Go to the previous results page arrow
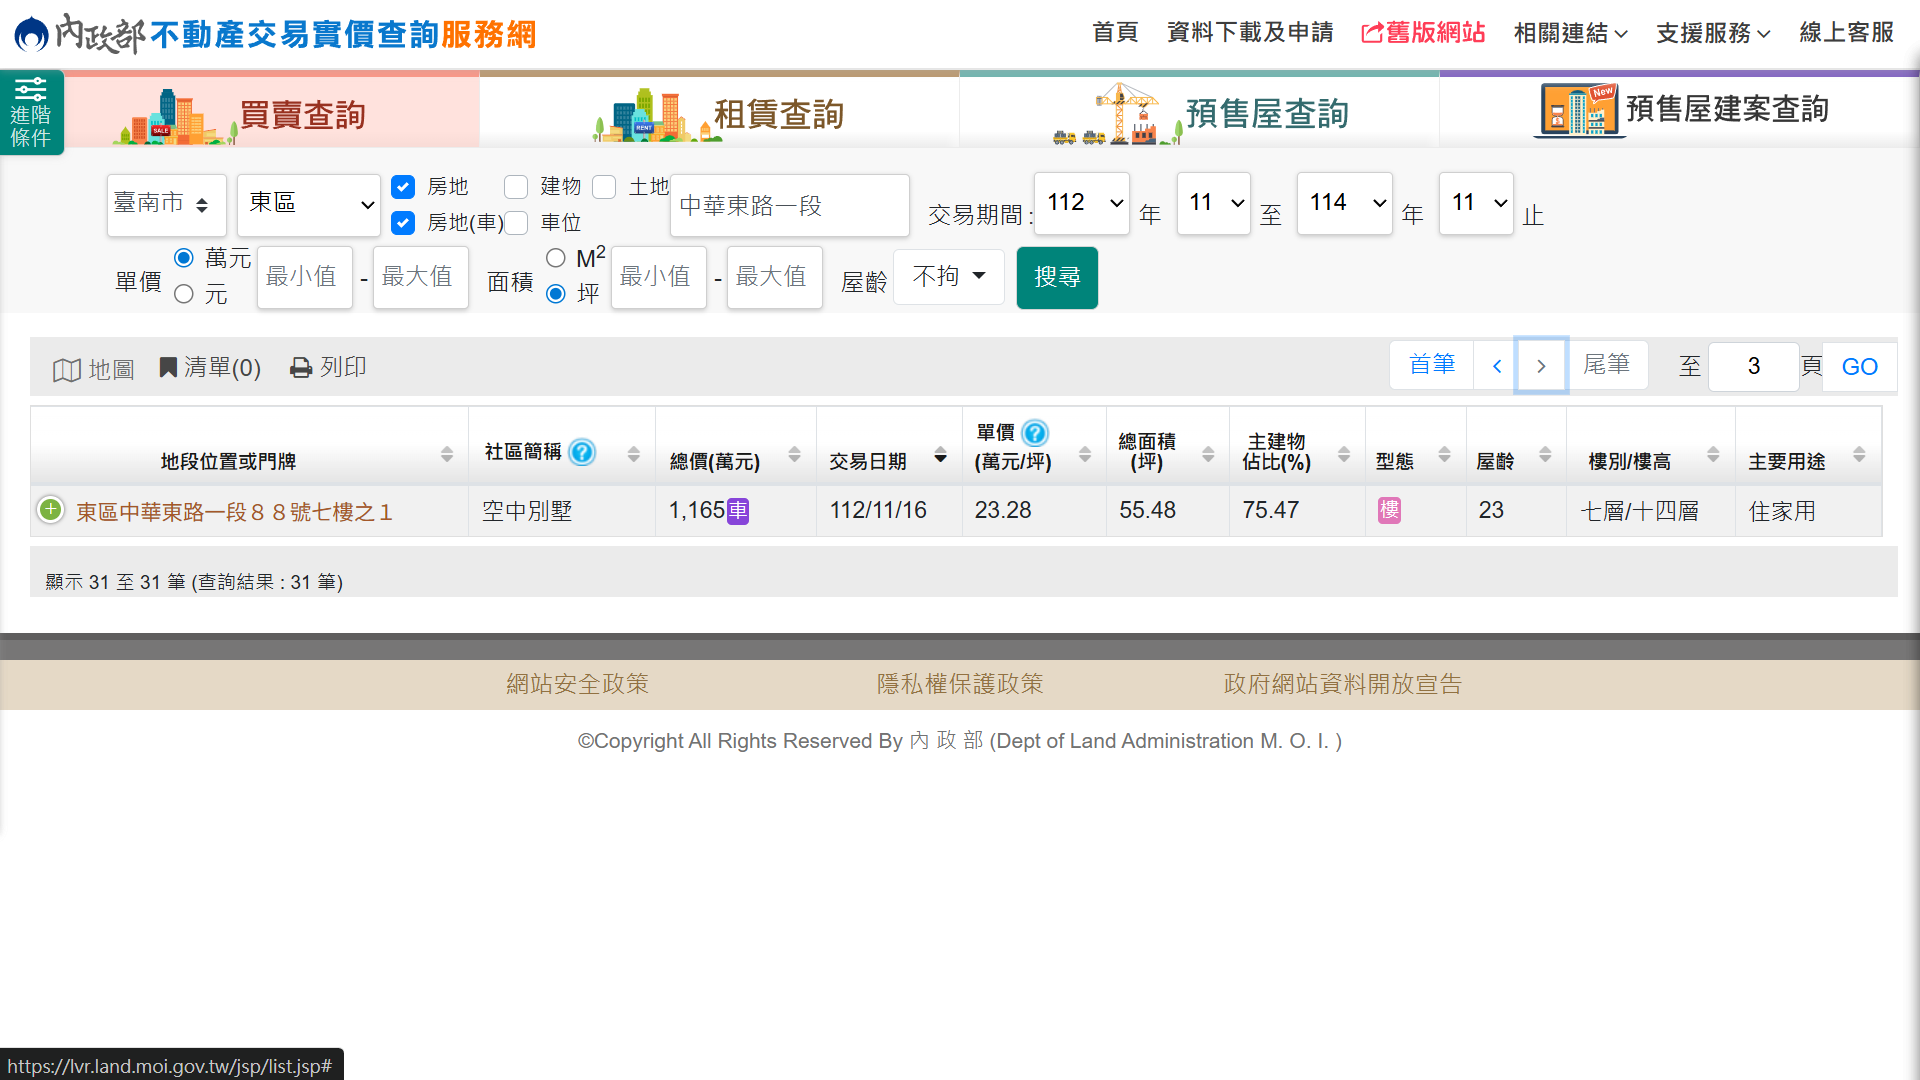Viewport: 1920px width, 1080px height. click(1497, 366)
